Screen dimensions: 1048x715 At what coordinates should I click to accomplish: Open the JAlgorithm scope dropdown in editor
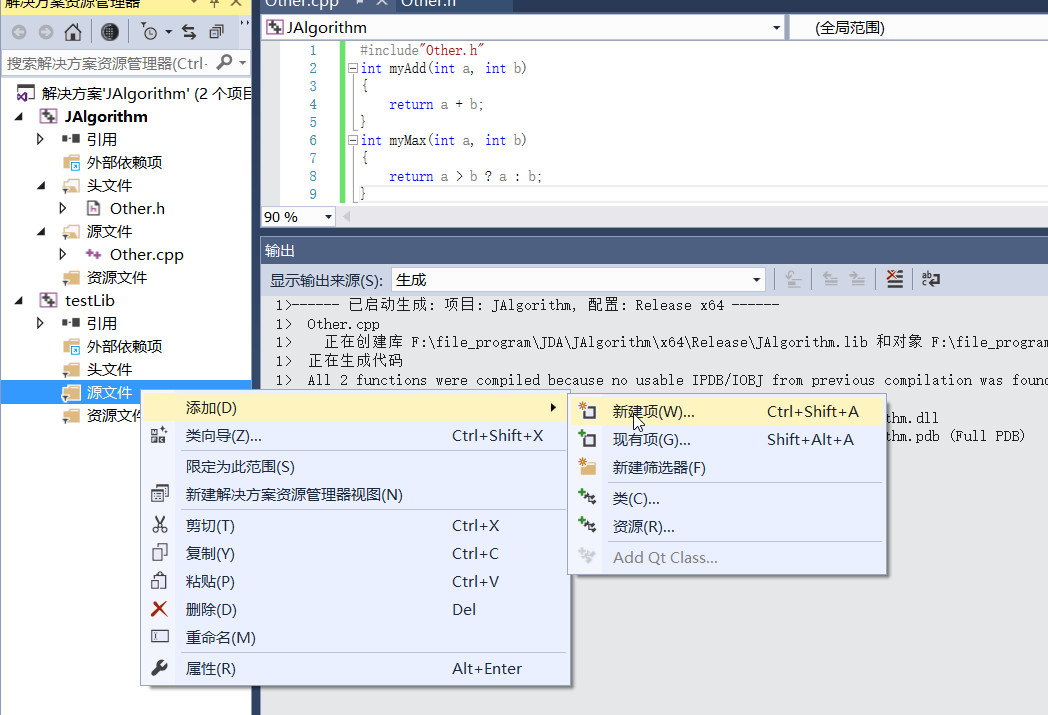776,28
